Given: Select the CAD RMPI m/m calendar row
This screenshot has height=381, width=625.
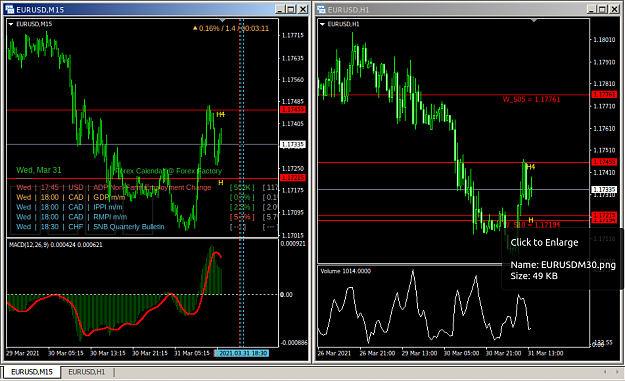Looking at the screenshot, I should pyautogui.click(x=147, y=217).
